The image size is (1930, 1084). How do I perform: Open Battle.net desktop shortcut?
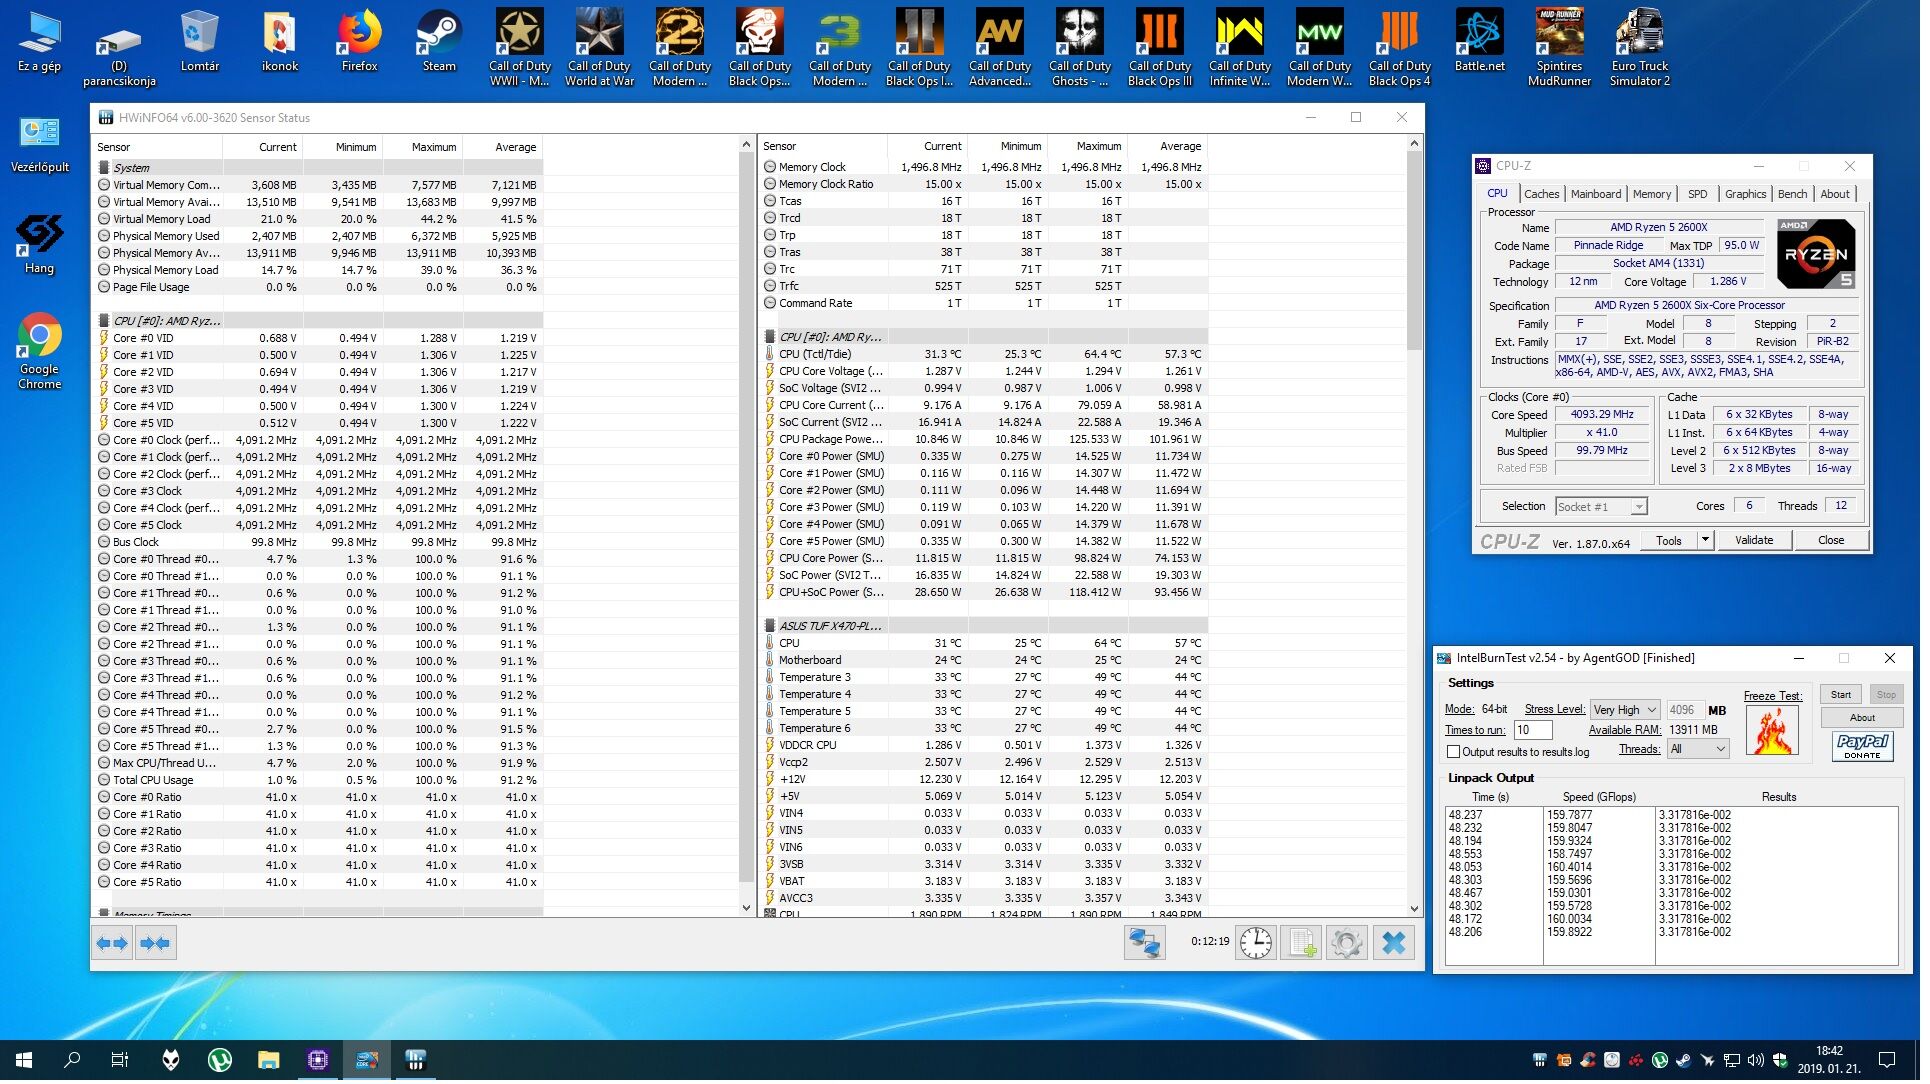click(1487, 42)
